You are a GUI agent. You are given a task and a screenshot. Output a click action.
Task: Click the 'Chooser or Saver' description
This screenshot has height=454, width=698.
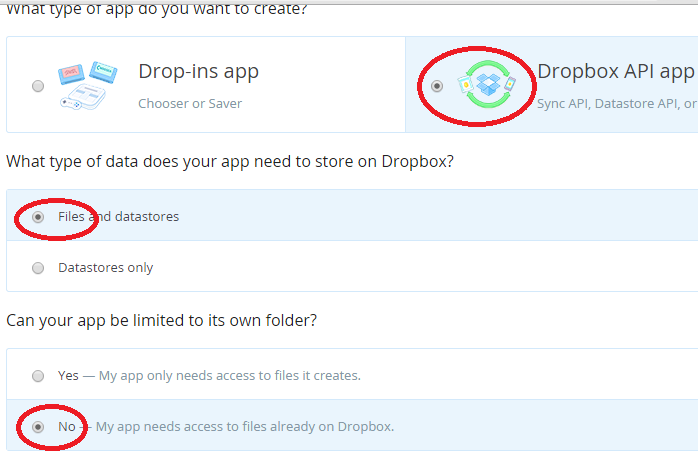190,104
